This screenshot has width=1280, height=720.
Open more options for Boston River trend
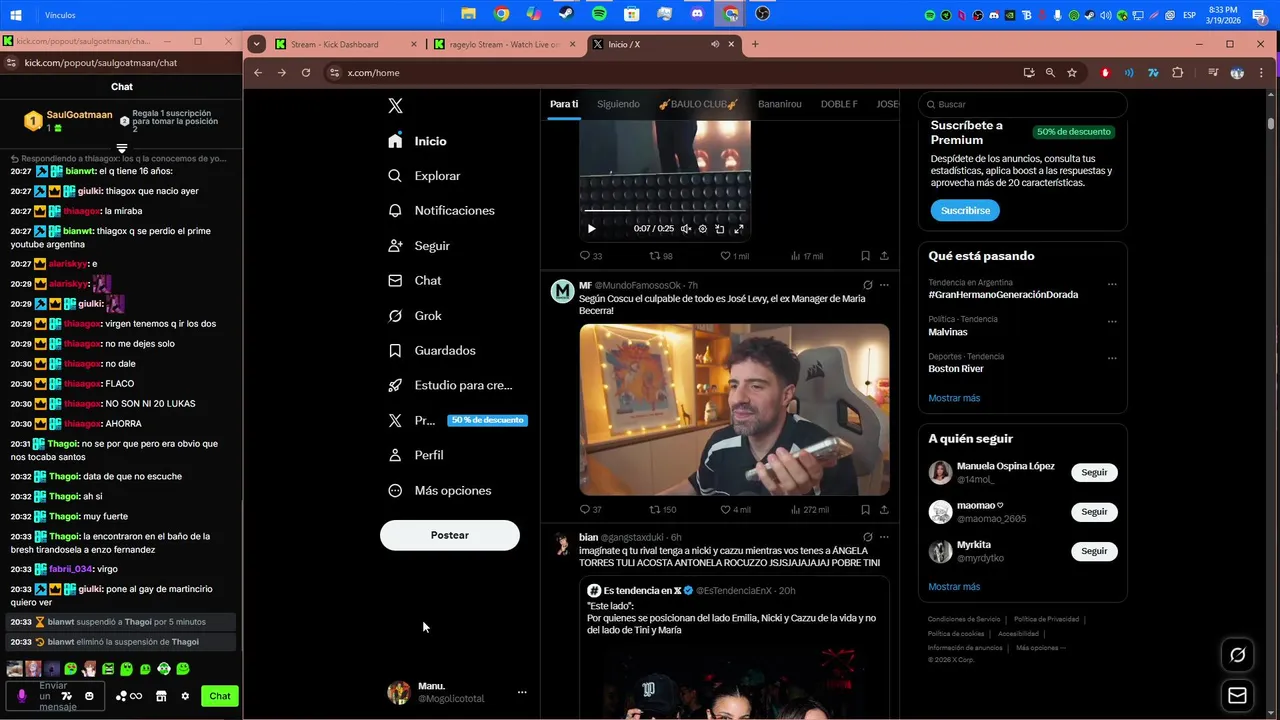[x=1111, y=358]
